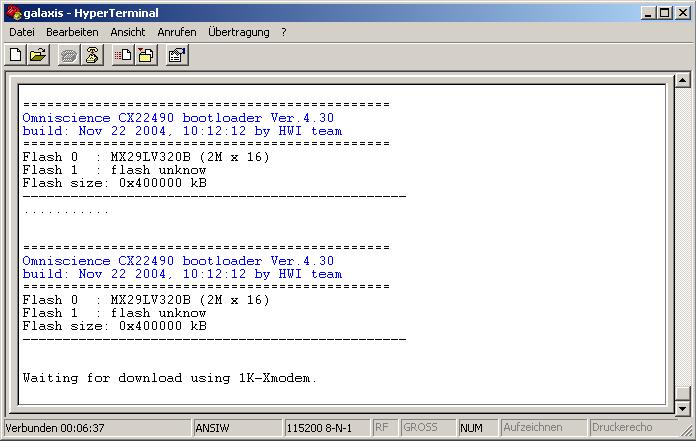Open the Bearbeiten menu
696x441 pixels.
(72, 32)
